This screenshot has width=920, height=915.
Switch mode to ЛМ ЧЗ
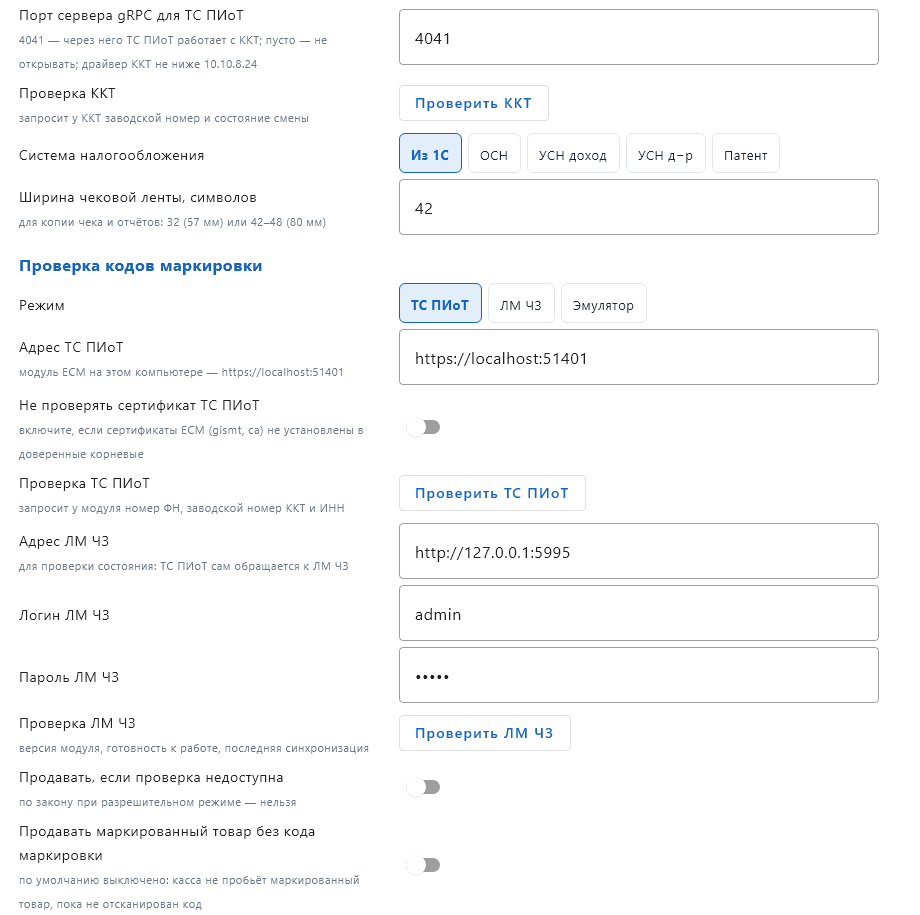coord(520,303)
